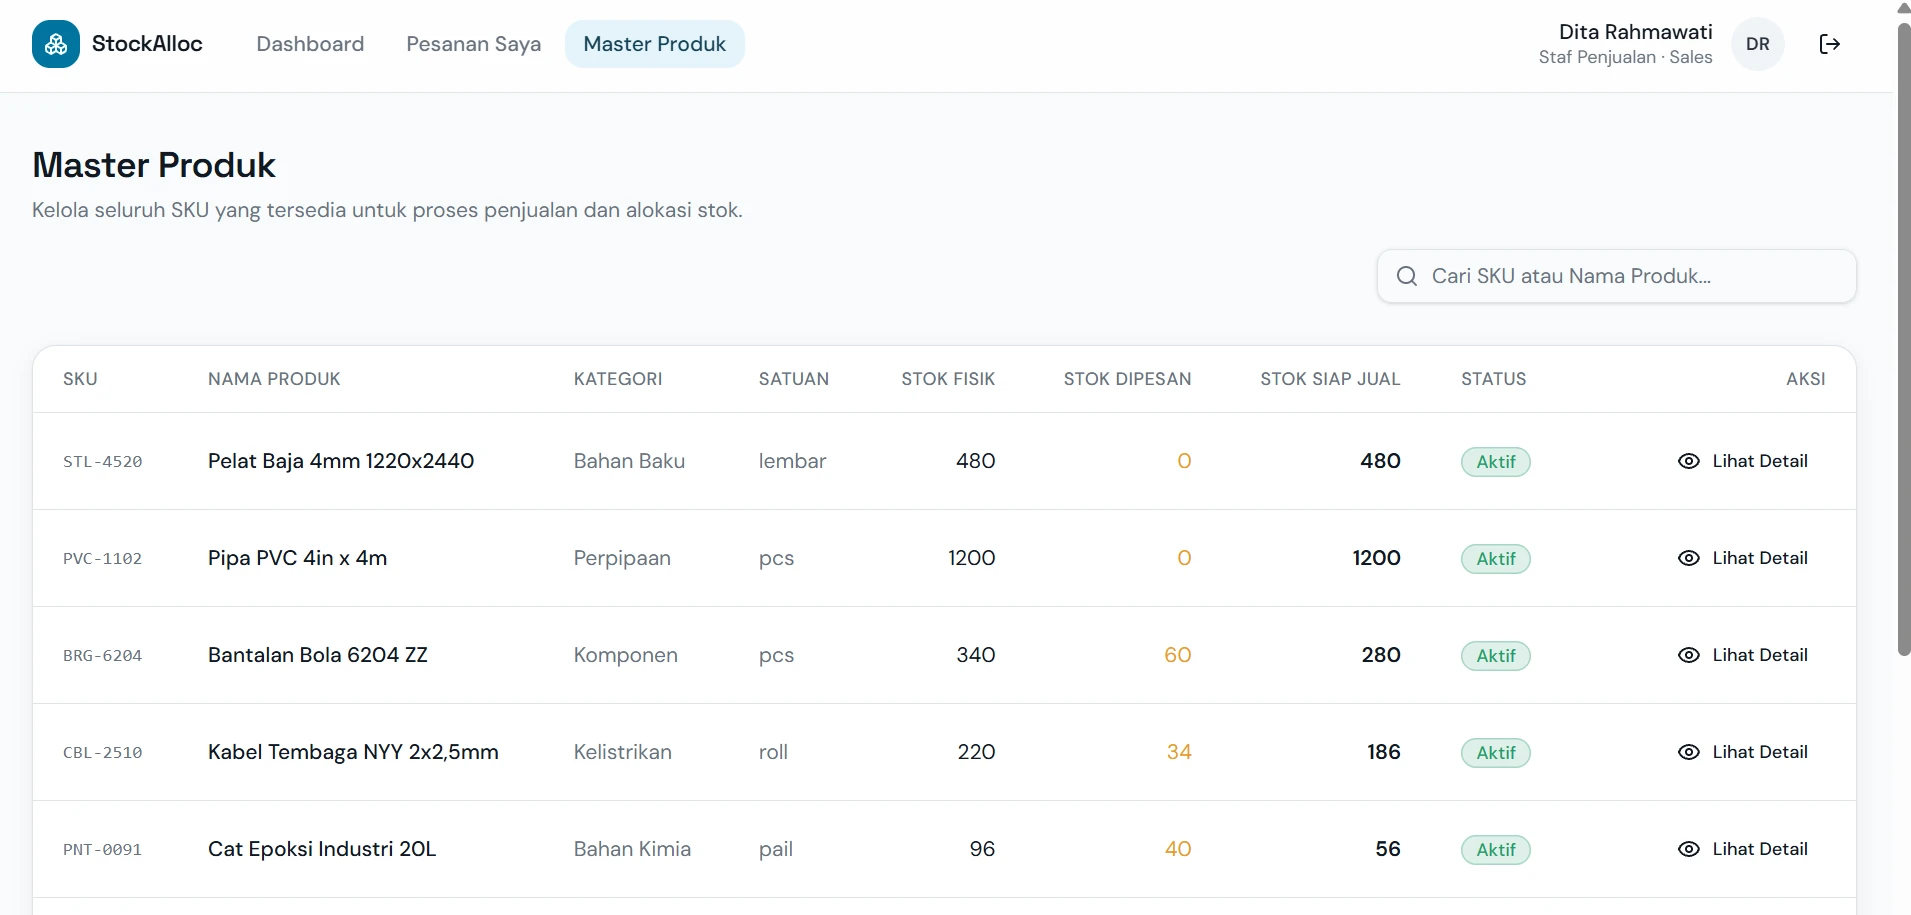Click user name Dita Rahmawati
The height and width of the screenshot is (915, 1911).
1635,32
